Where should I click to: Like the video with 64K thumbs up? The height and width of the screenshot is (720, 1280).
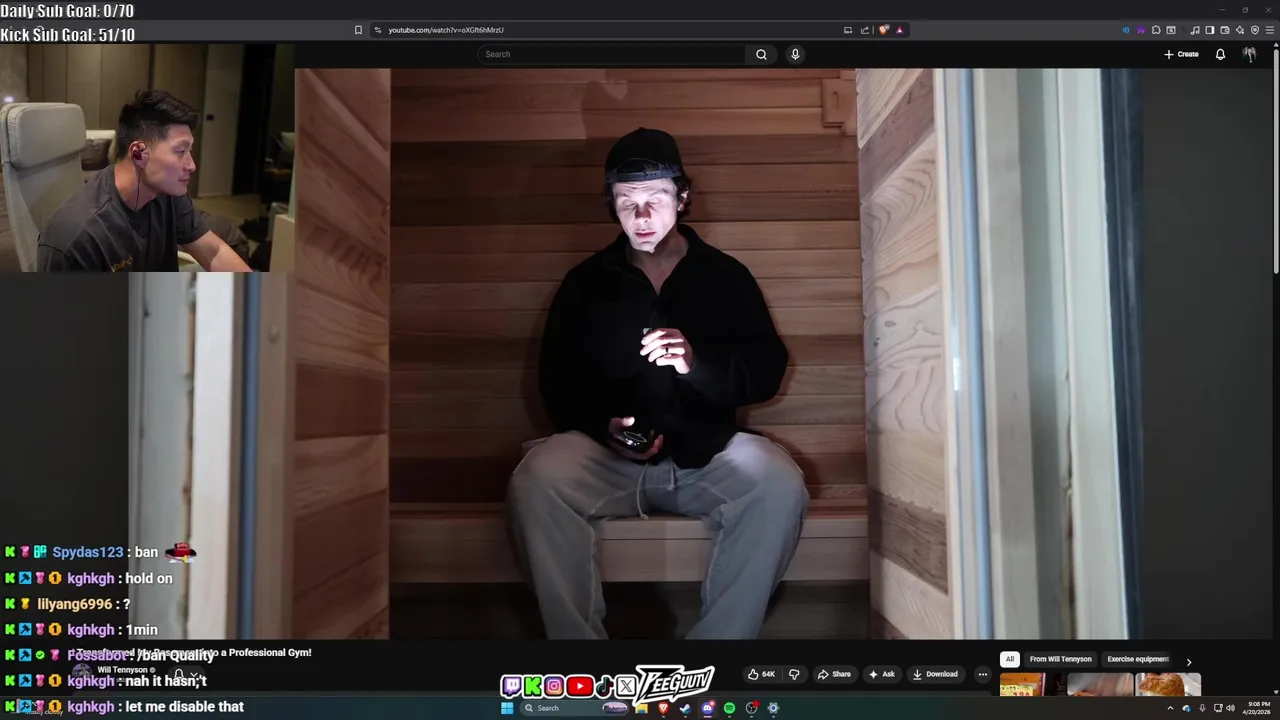761,674
